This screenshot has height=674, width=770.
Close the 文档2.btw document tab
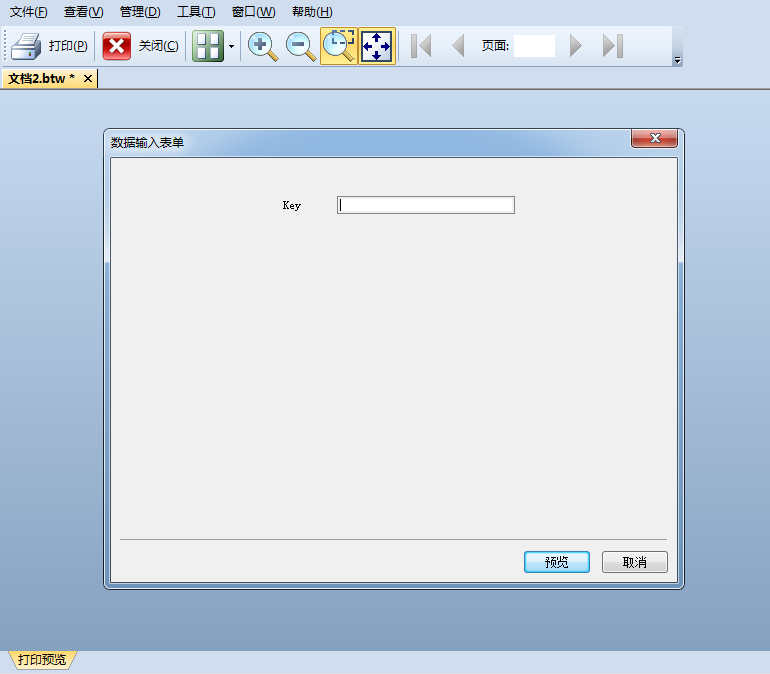(x=88, y=78)
